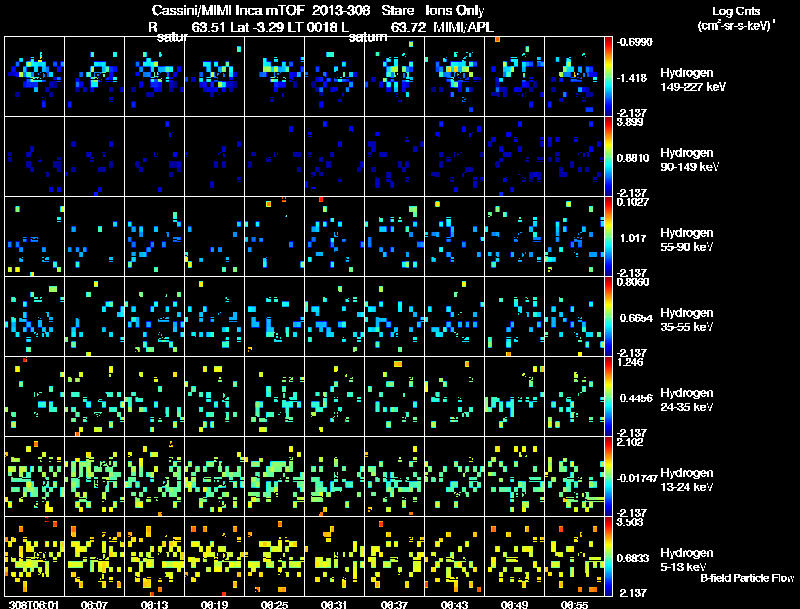This screenshot has height=609, width=800.
Task: Click the 'Hydrogen 24-35 keV' row label
Action: 687,400
